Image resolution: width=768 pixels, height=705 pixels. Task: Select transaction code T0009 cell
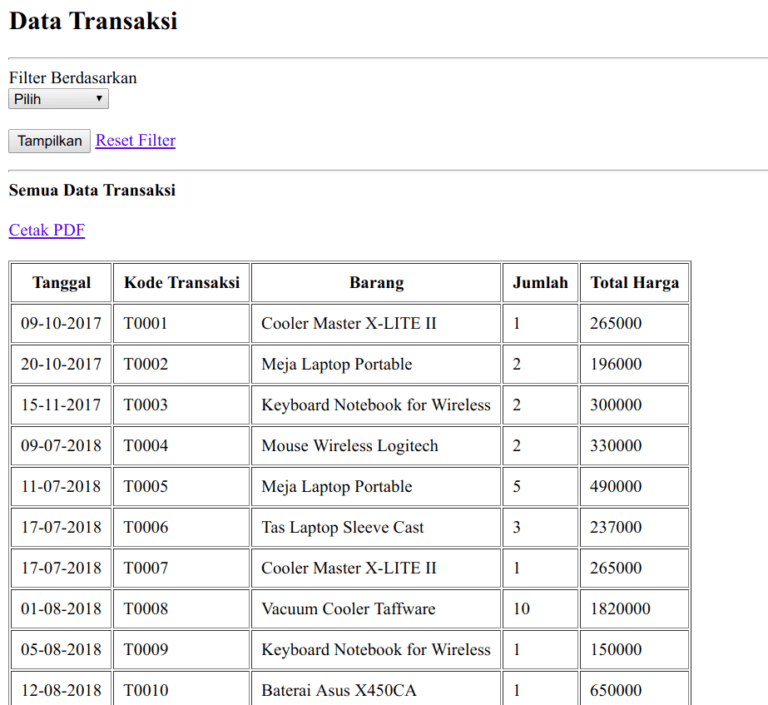click(x=181, y=649)
